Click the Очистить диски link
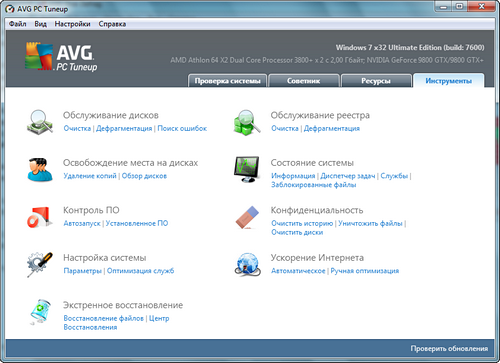Screen dimensions: 500x363 coord(297,232)
